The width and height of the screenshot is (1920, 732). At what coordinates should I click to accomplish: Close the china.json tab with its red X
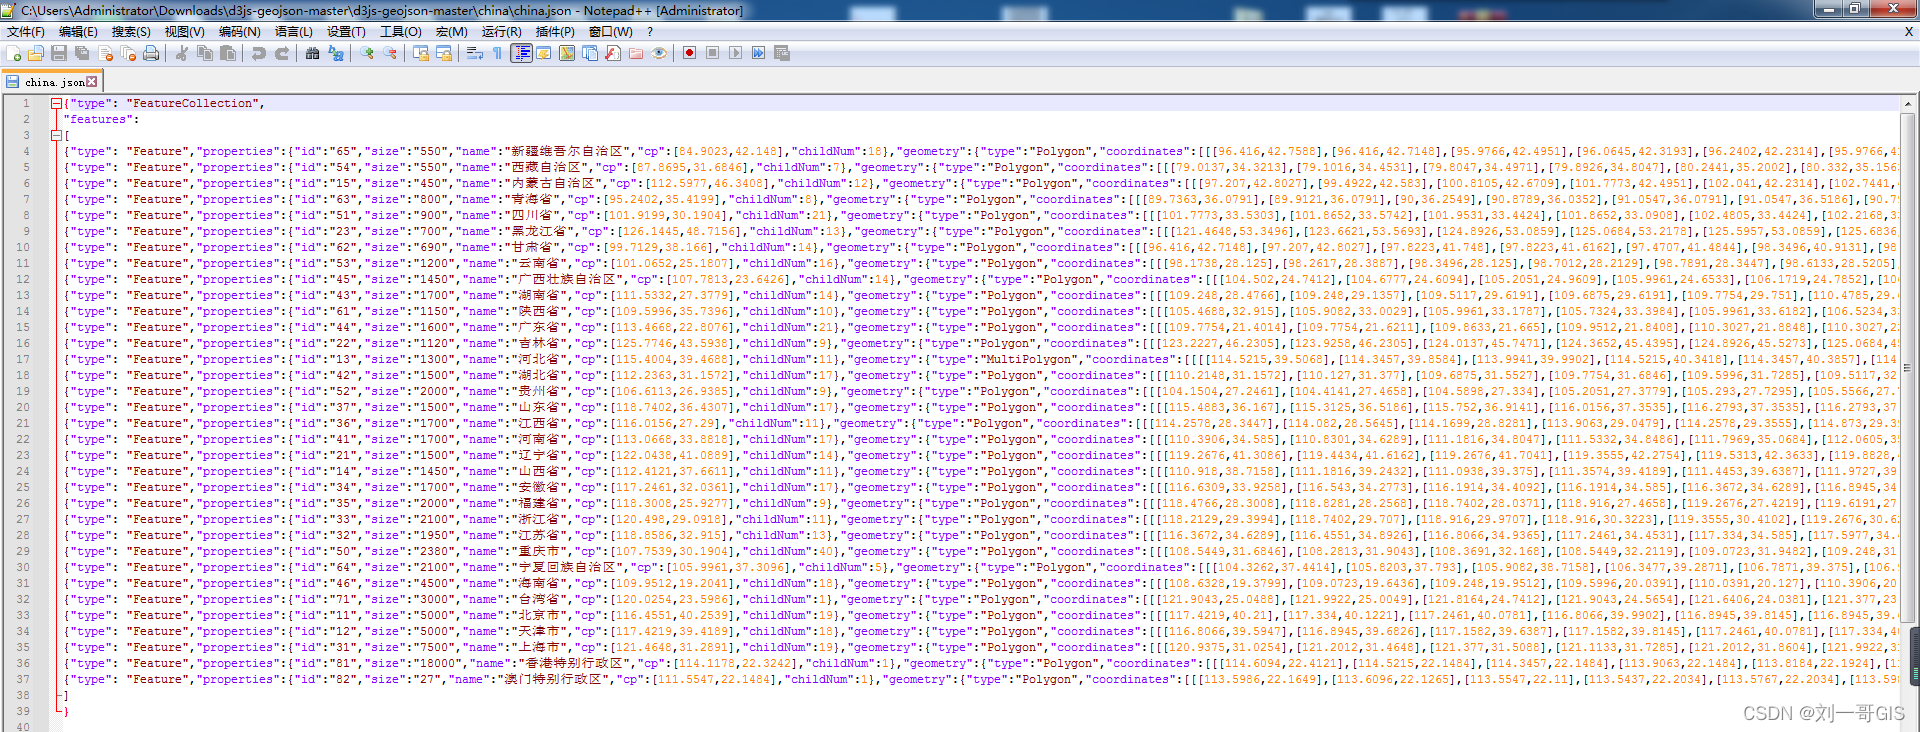pyautogui.click(x=92, y=82)
